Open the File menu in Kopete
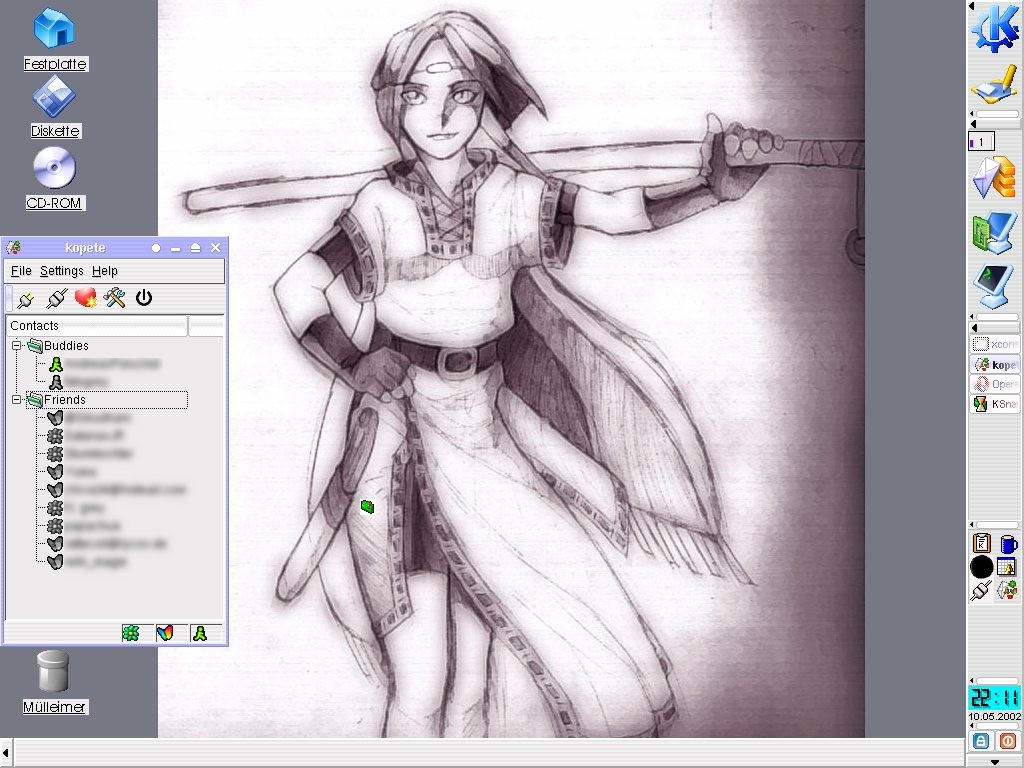Image resolution: width=1024 pixels, height=768 pixels. [x=21, y=271]
